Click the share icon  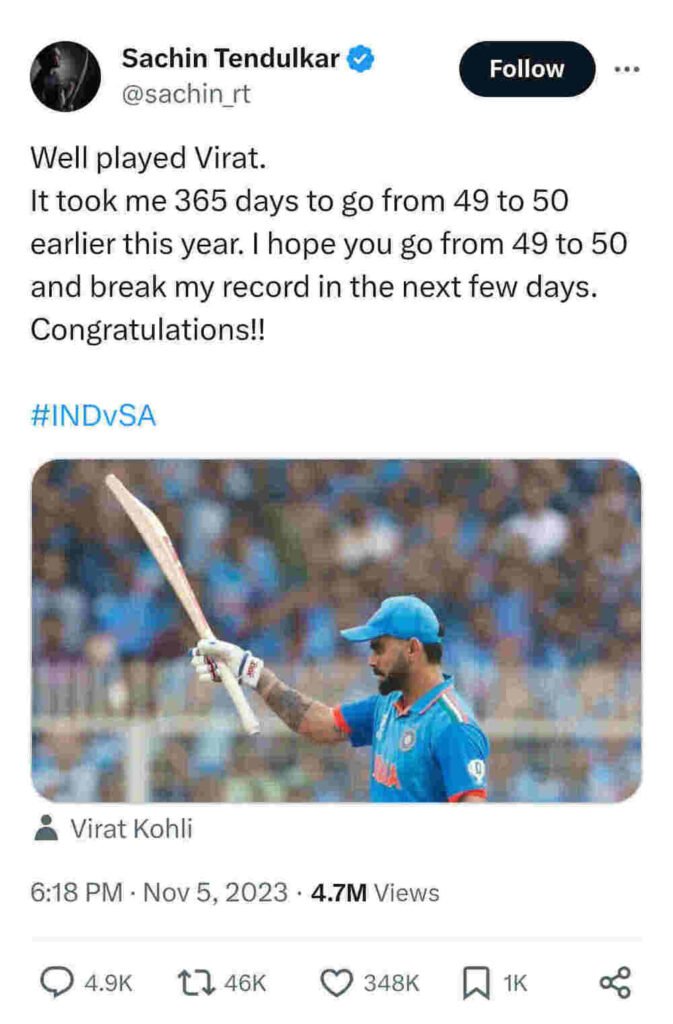tap(615, 982)
